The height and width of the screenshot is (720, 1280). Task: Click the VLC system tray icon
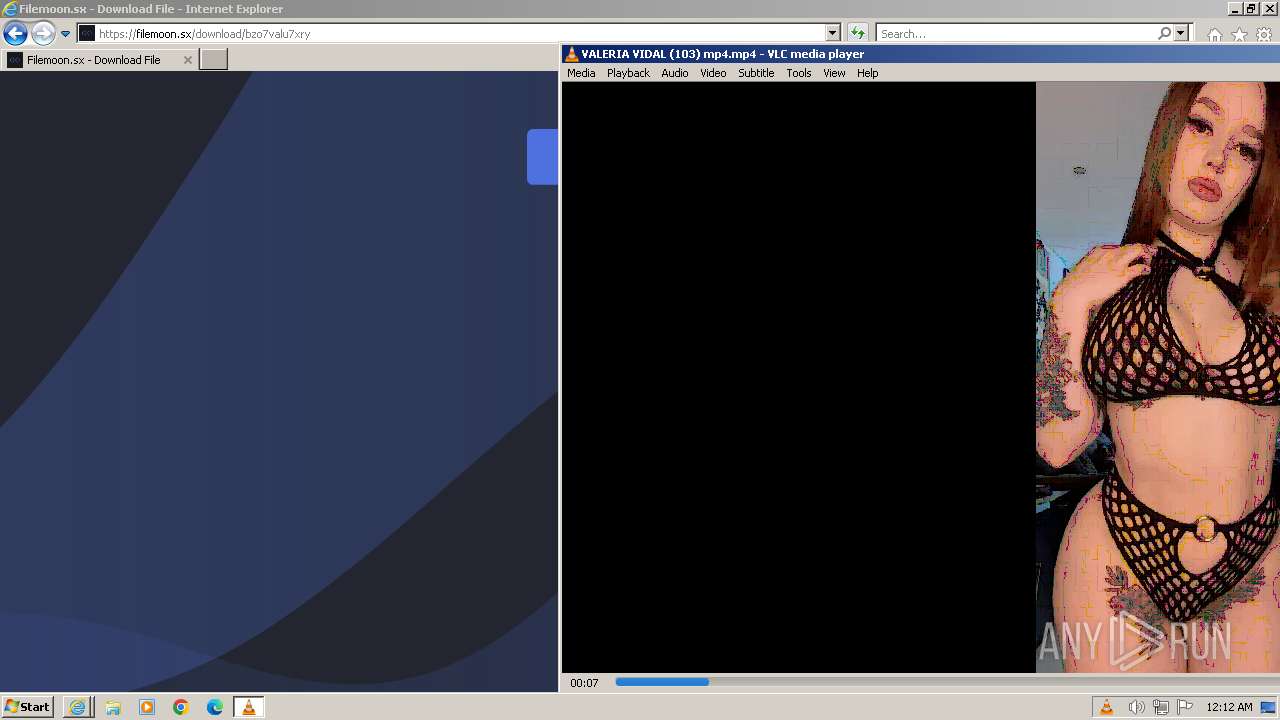coord(1107,707)
